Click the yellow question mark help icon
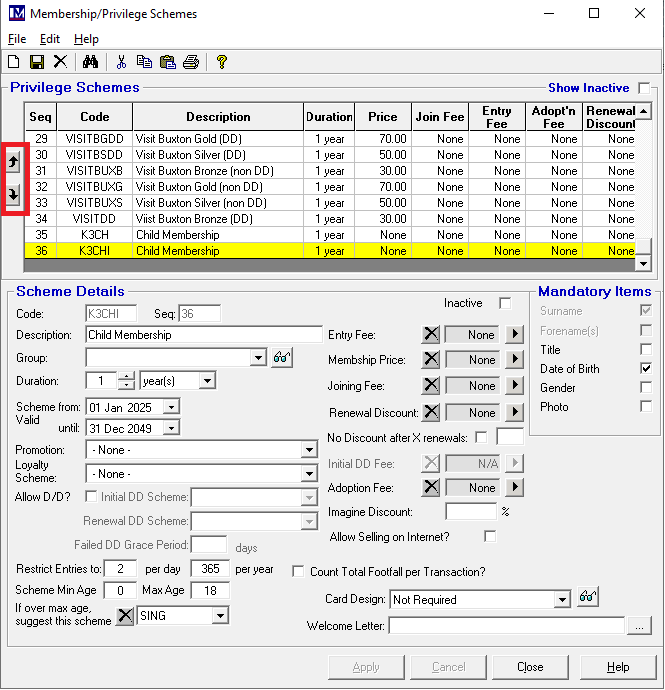Viewport: 665px width, 690px height. 222,62
